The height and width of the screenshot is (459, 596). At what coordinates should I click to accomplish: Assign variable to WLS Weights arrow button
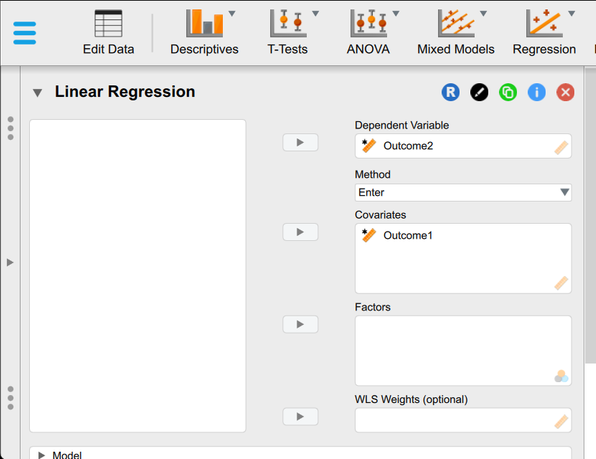[x=300, y=416]
